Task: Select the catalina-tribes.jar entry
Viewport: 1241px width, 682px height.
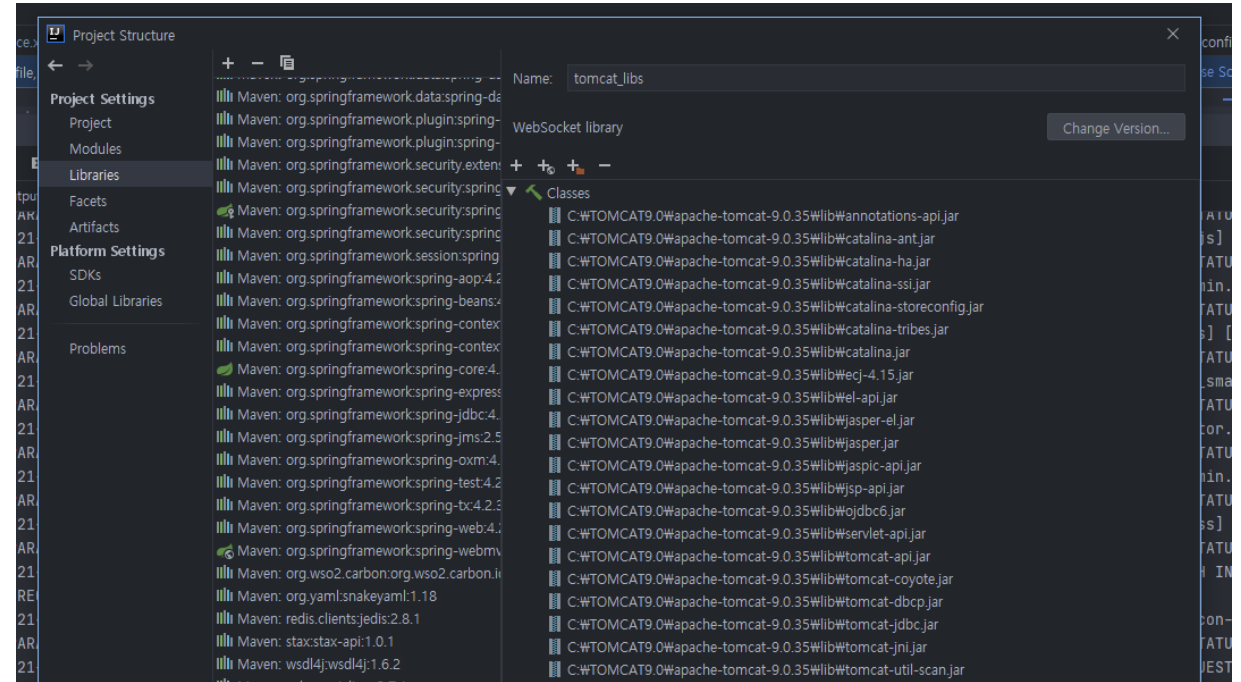Action: click(x=757, y=329)
